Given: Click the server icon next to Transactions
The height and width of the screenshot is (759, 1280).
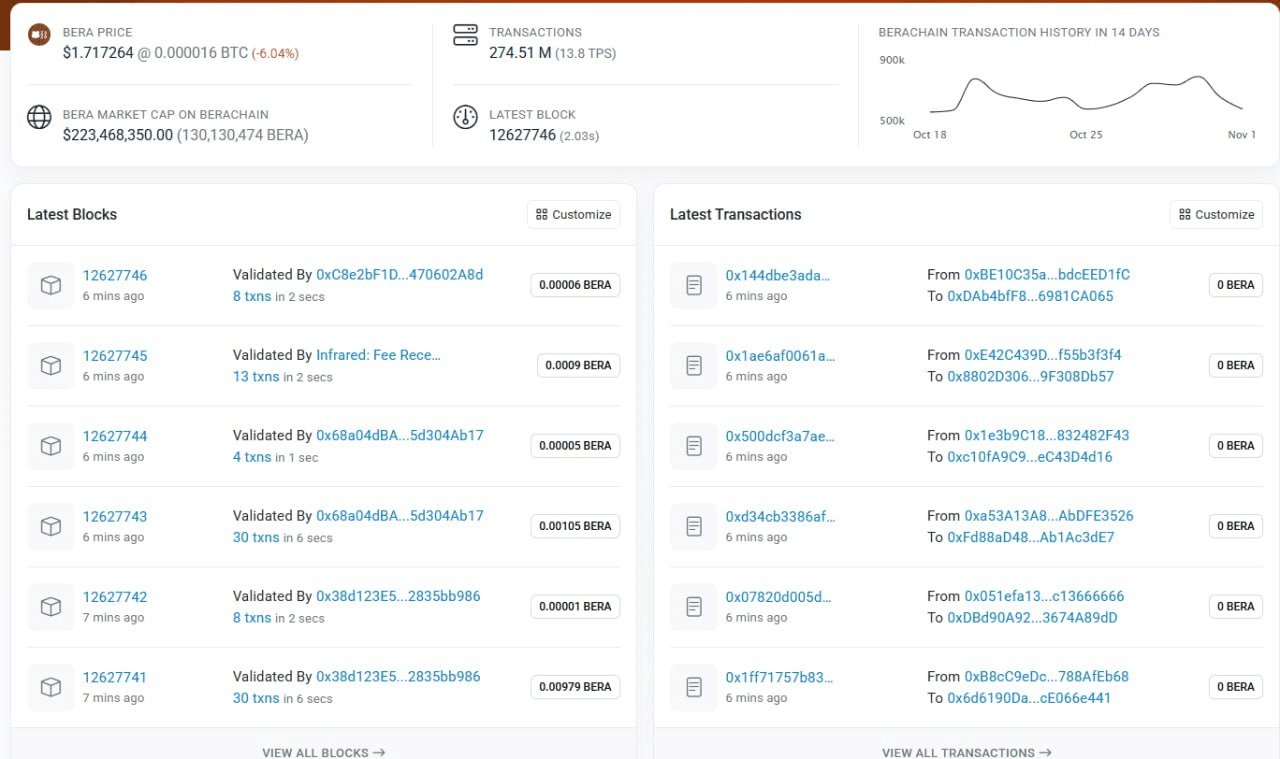Looking at the screenshot, I should (465, 35).
